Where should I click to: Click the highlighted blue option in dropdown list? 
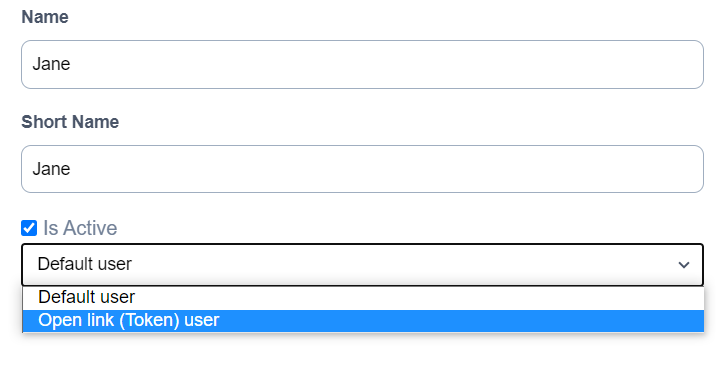coord(363,320)
